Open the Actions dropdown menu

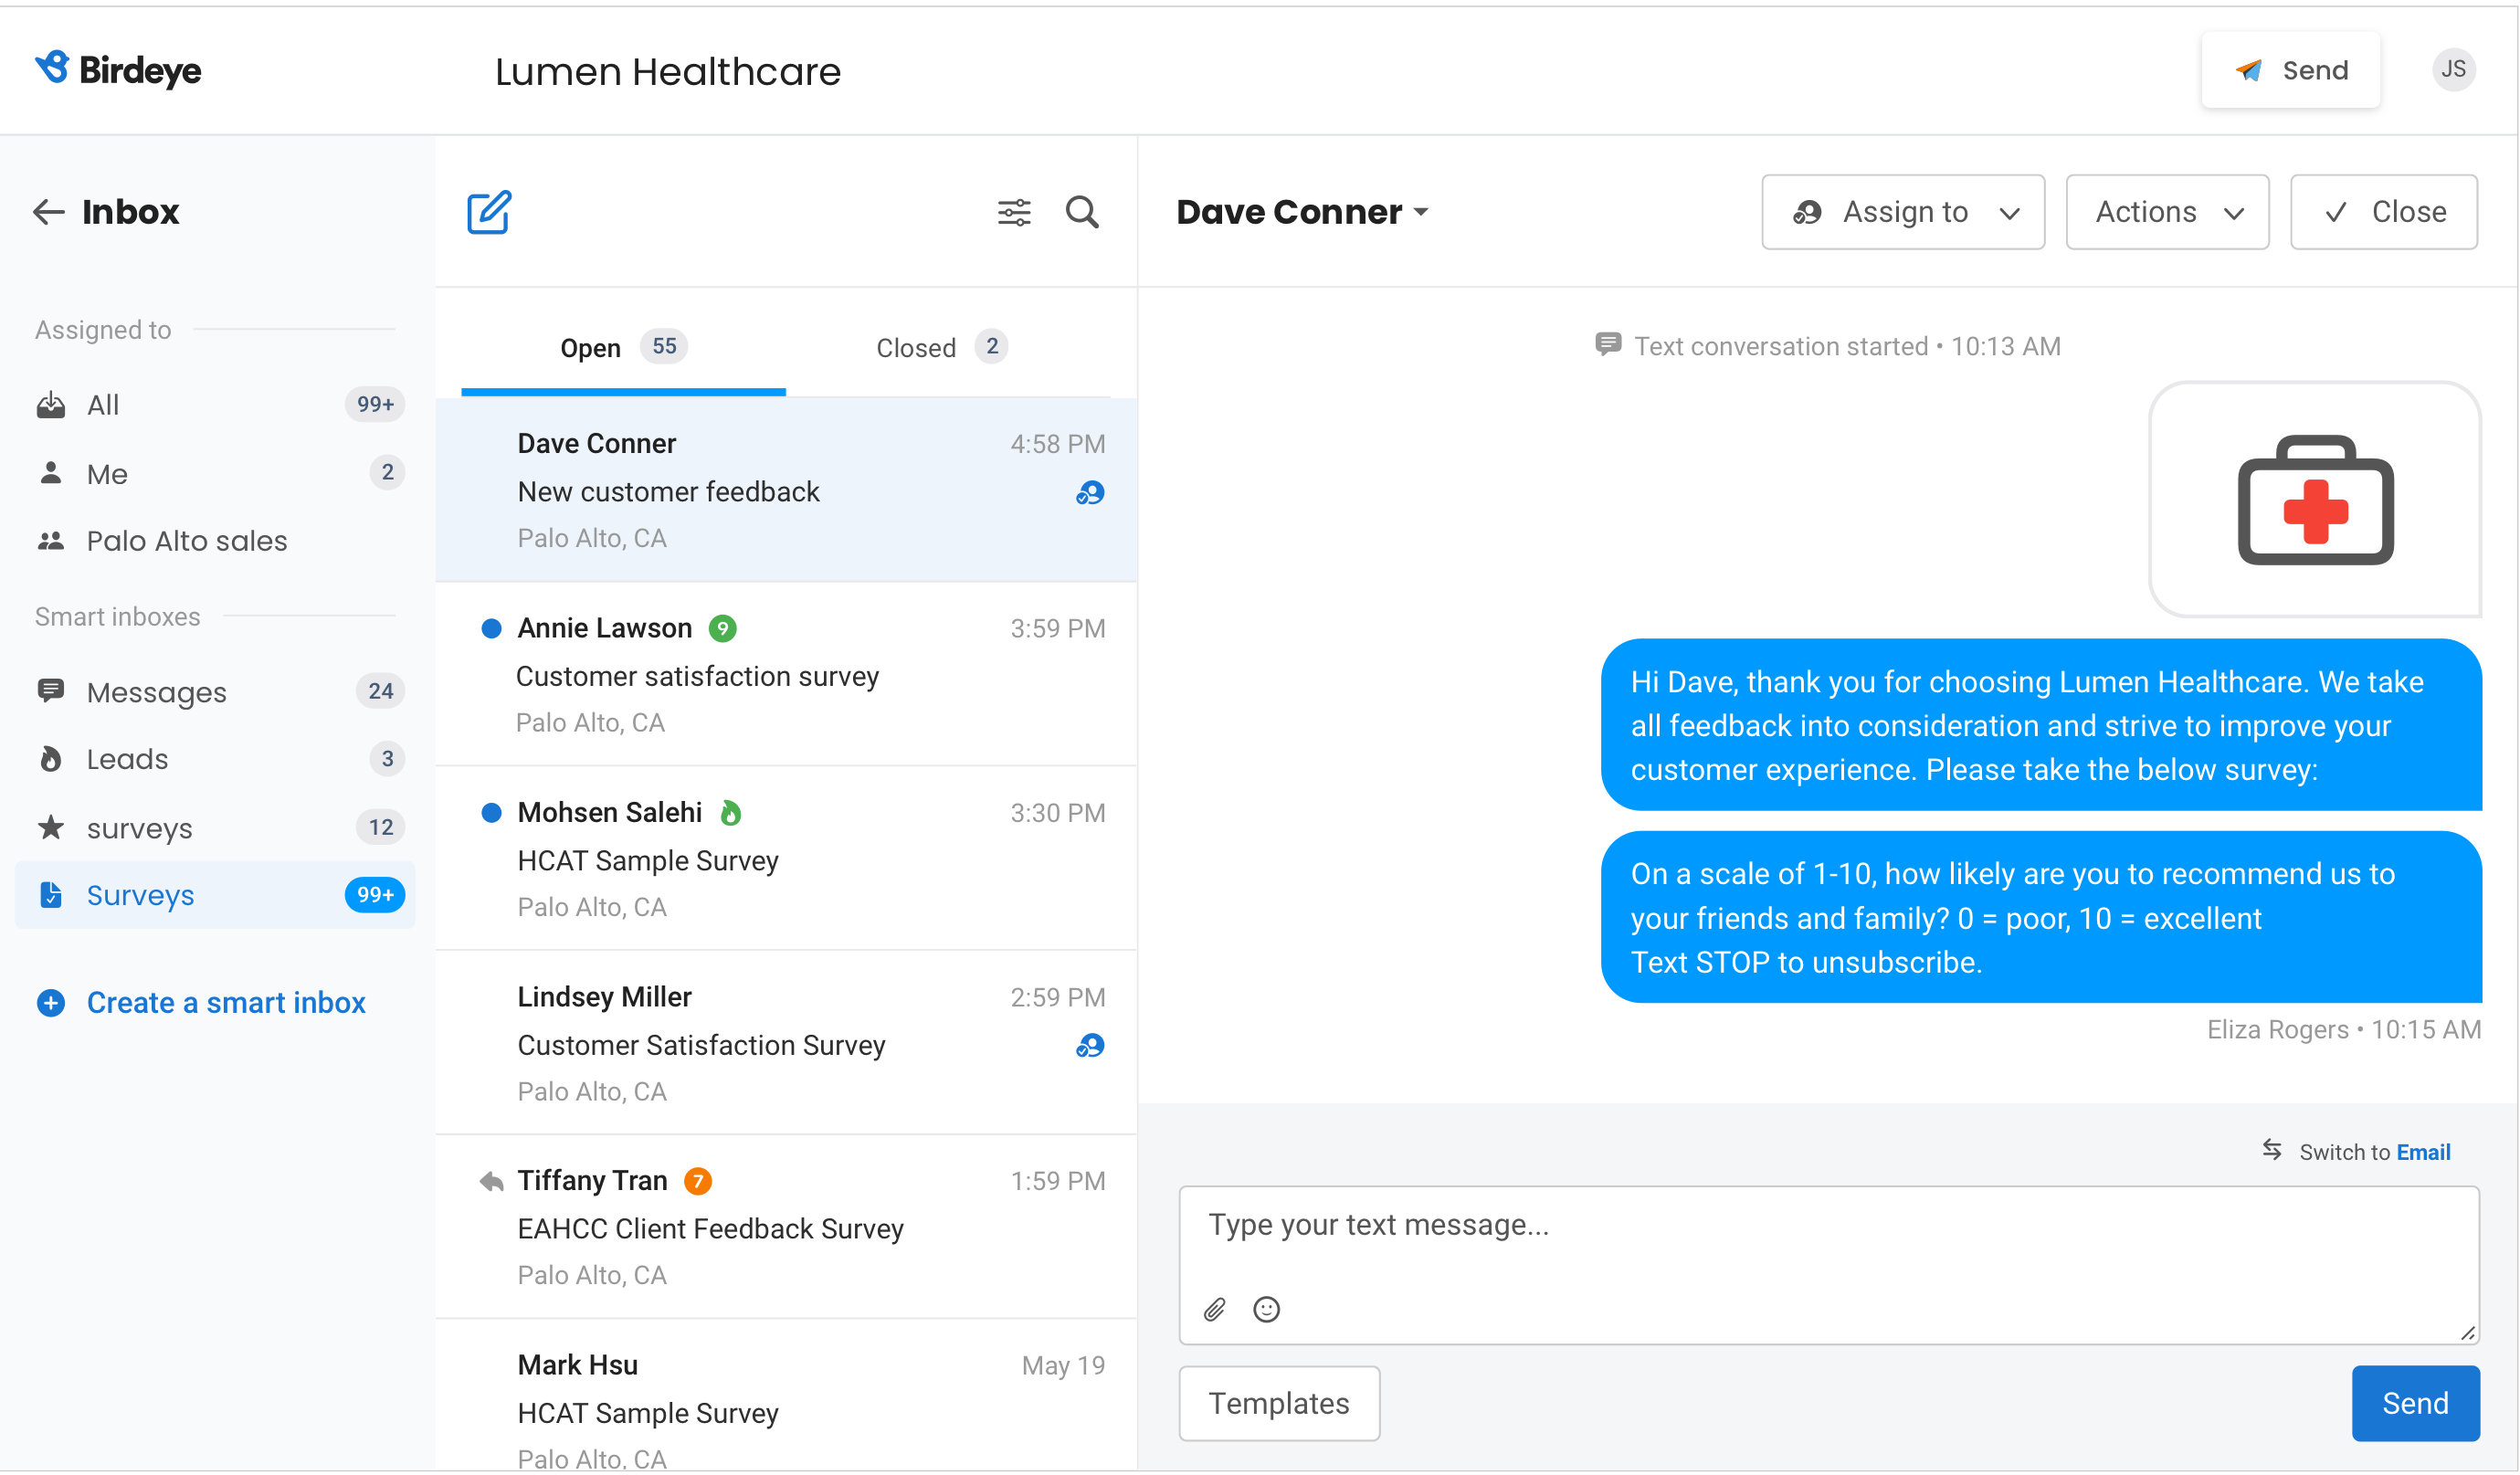pyautogui.click(x=2167, y=212)
